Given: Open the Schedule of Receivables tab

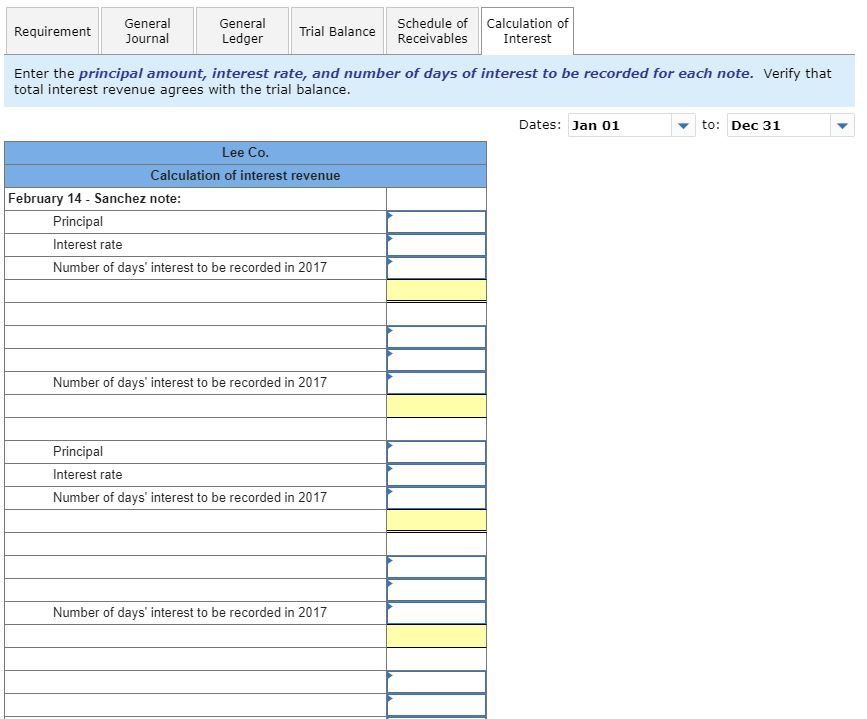Looking at the screenshot, I should tap(432, 32).
